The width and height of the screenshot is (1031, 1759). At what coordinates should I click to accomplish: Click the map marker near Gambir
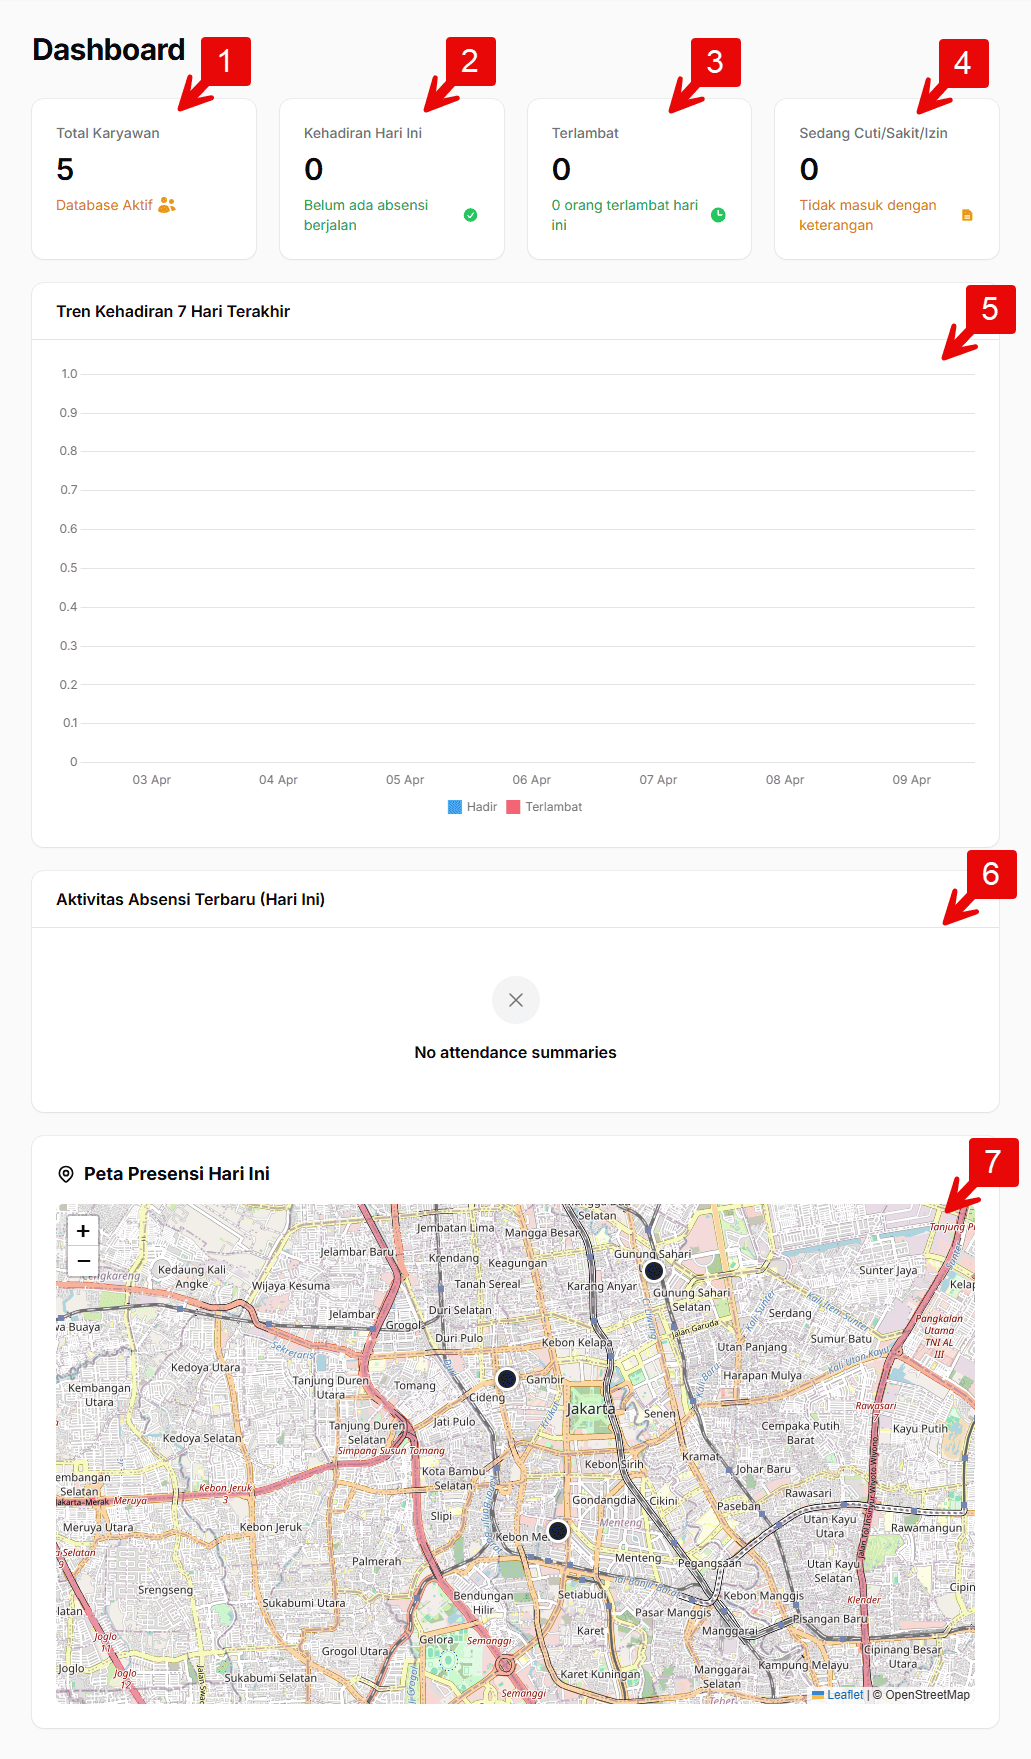click(x=507, y=1379)
